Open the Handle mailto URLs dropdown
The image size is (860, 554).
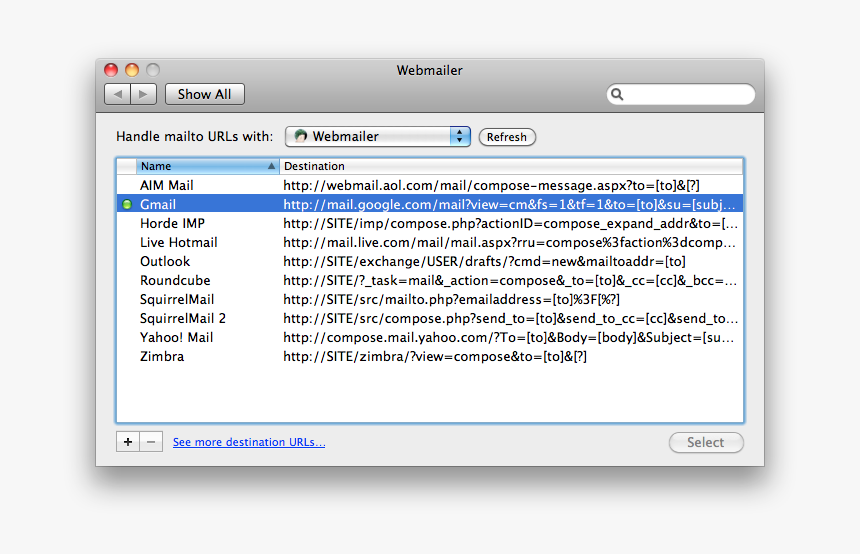(378, 137)
